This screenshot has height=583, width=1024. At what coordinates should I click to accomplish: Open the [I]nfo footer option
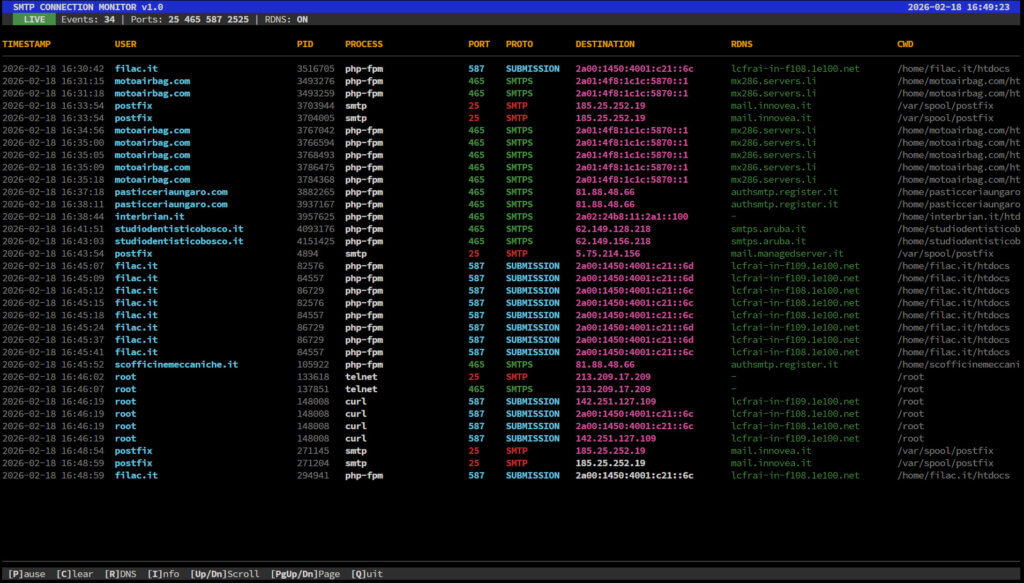click(x=163, y=574)
